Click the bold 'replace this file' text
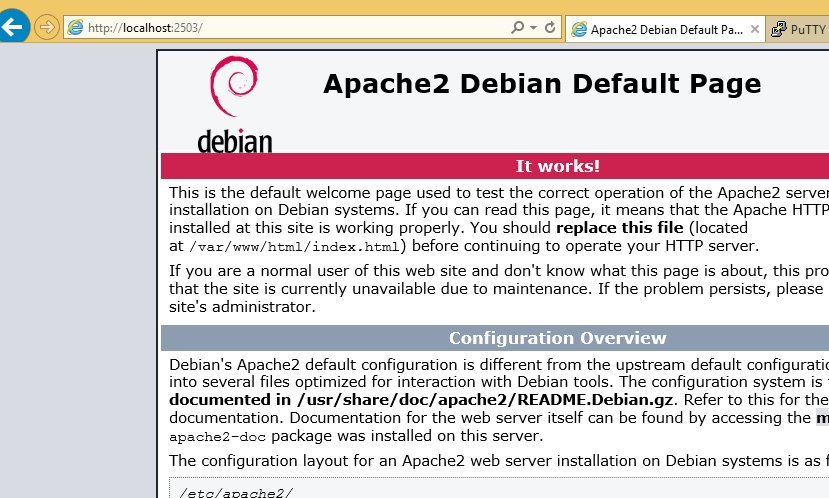This screenshot has height=498, width=829. click(620, 228)
